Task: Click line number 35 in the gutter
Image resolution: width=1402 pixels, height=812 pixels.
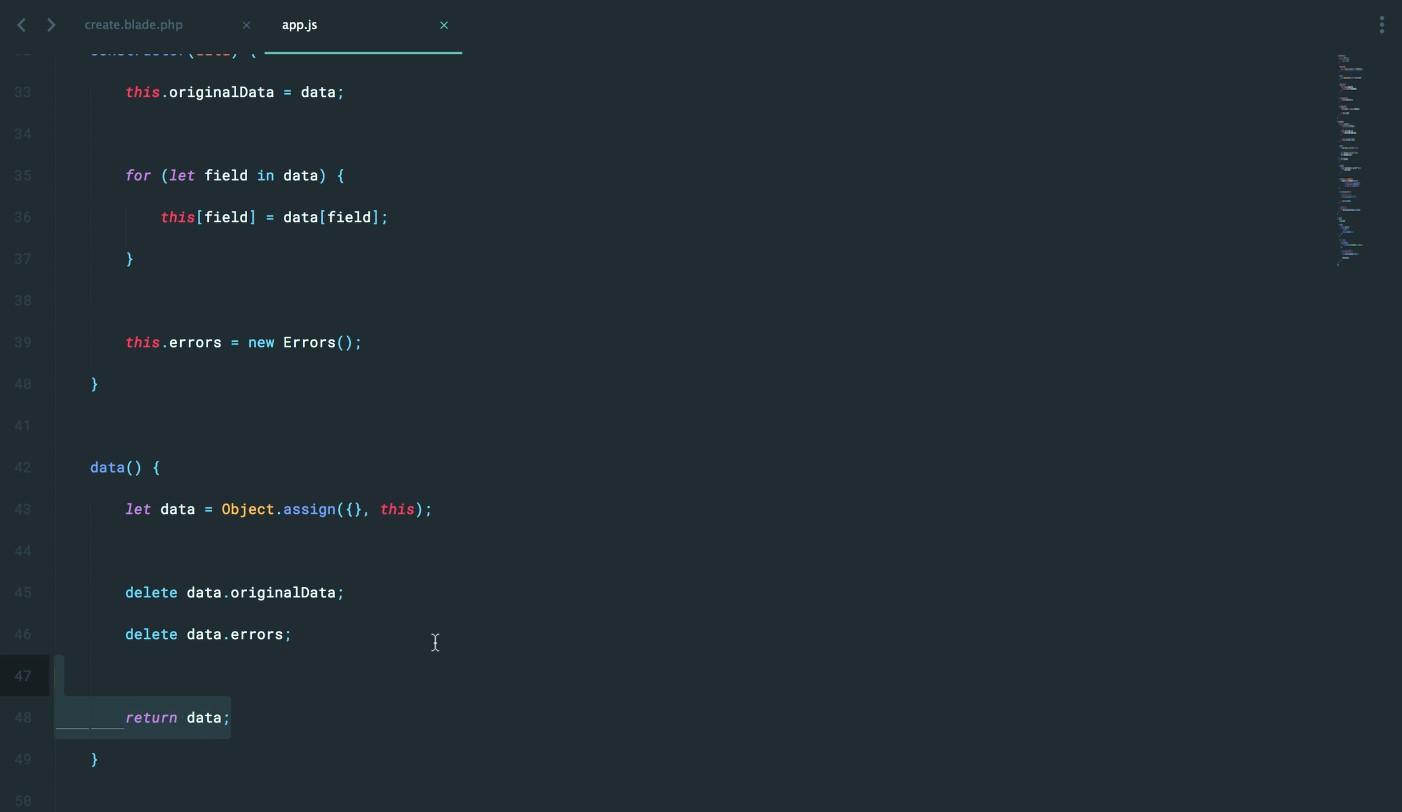Action: pos(23,176)
